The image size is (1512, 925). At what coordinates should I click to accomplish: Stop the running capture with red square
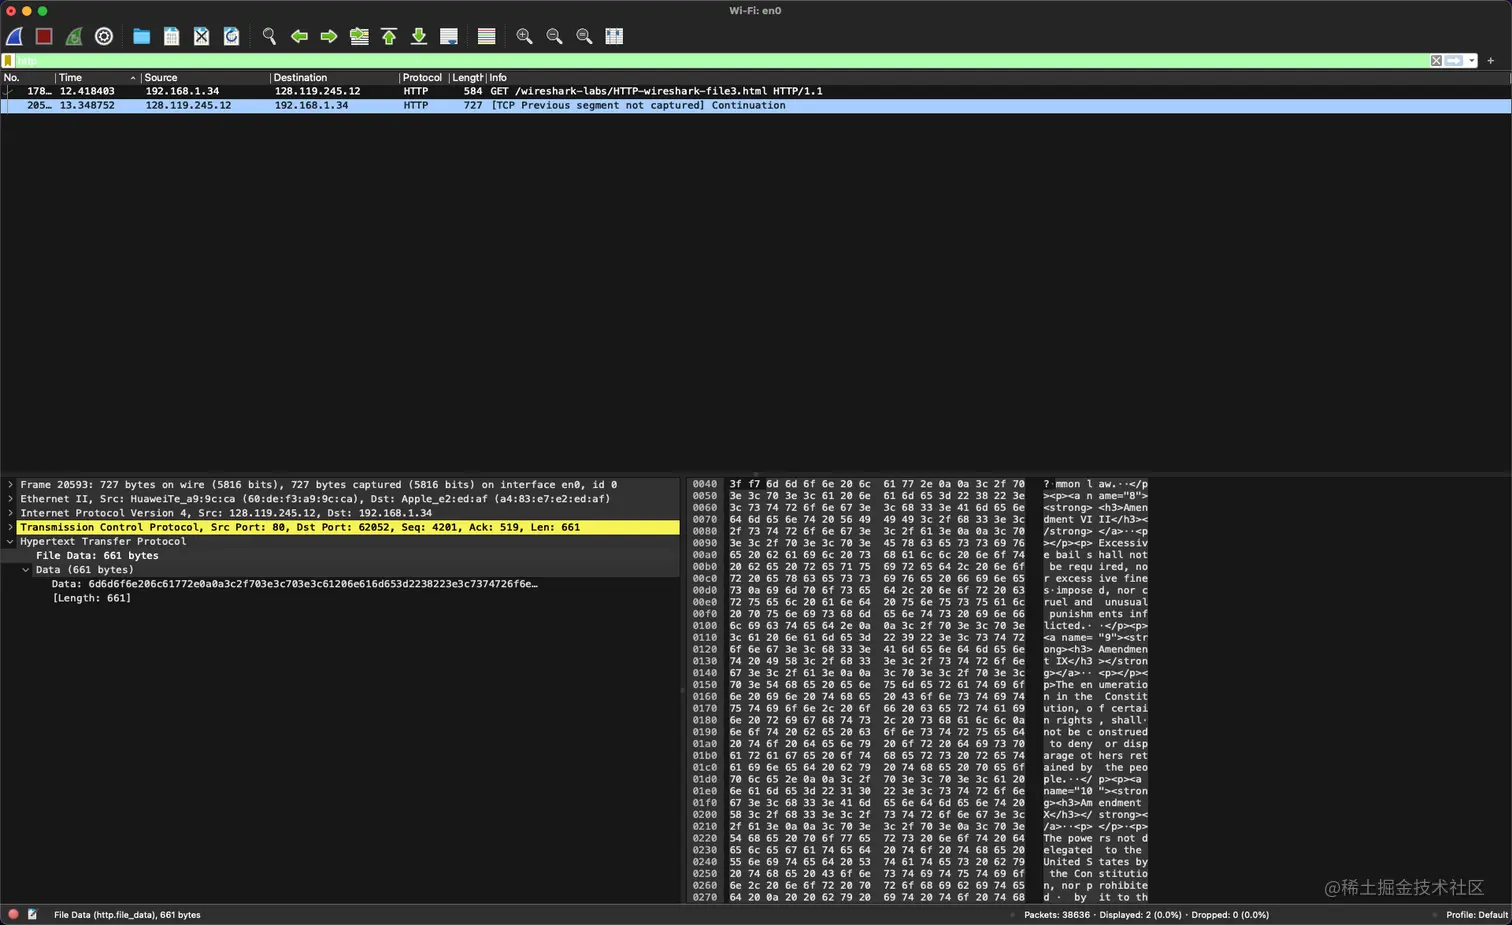pyautogui.click(x=44, y=36)
